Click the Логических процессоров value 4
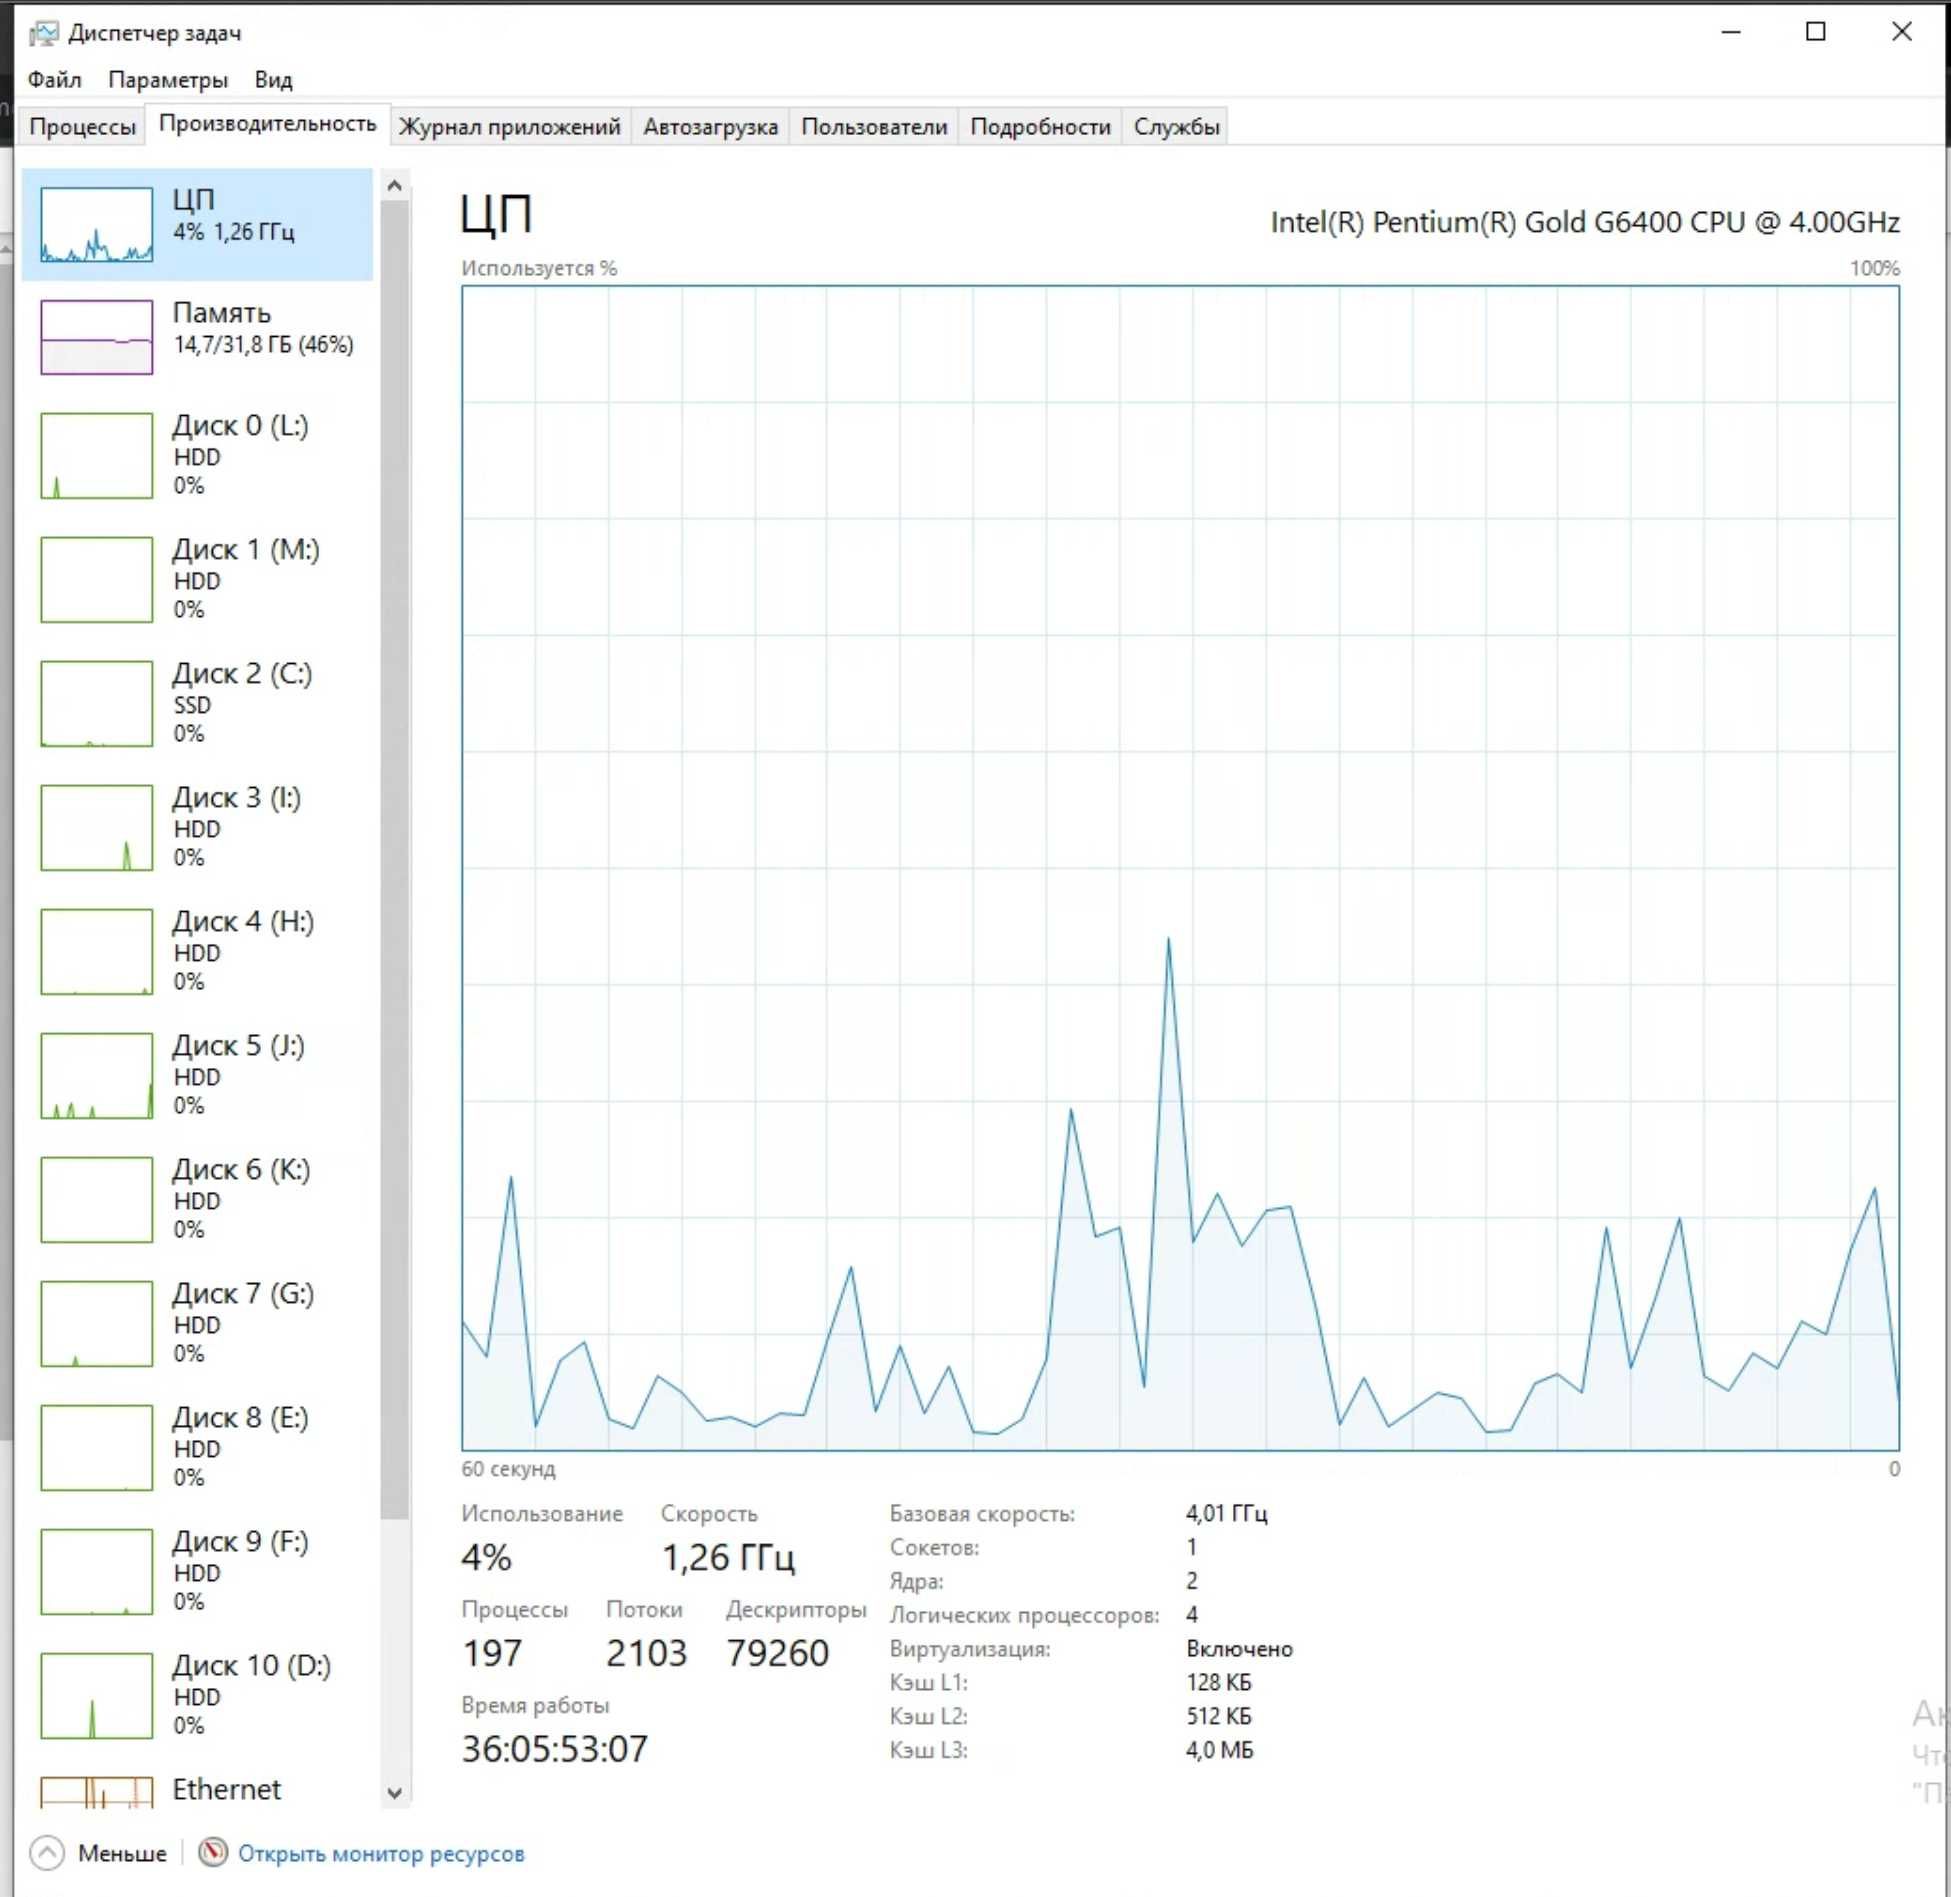Viewport: 1951px width, 1897px height. 1192,1614
